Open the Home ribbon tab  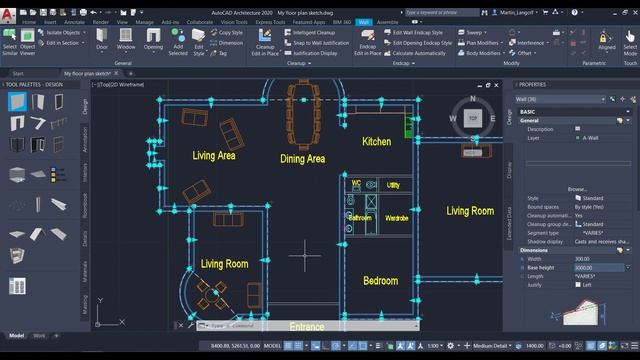[x=29, y=22]
